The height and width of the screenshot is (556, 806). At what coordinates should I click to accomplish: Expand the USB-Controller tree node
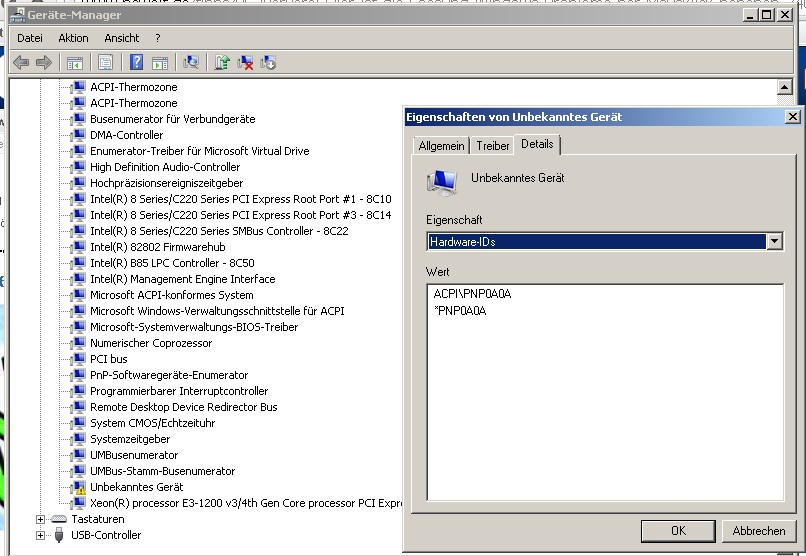click(40, 535)
